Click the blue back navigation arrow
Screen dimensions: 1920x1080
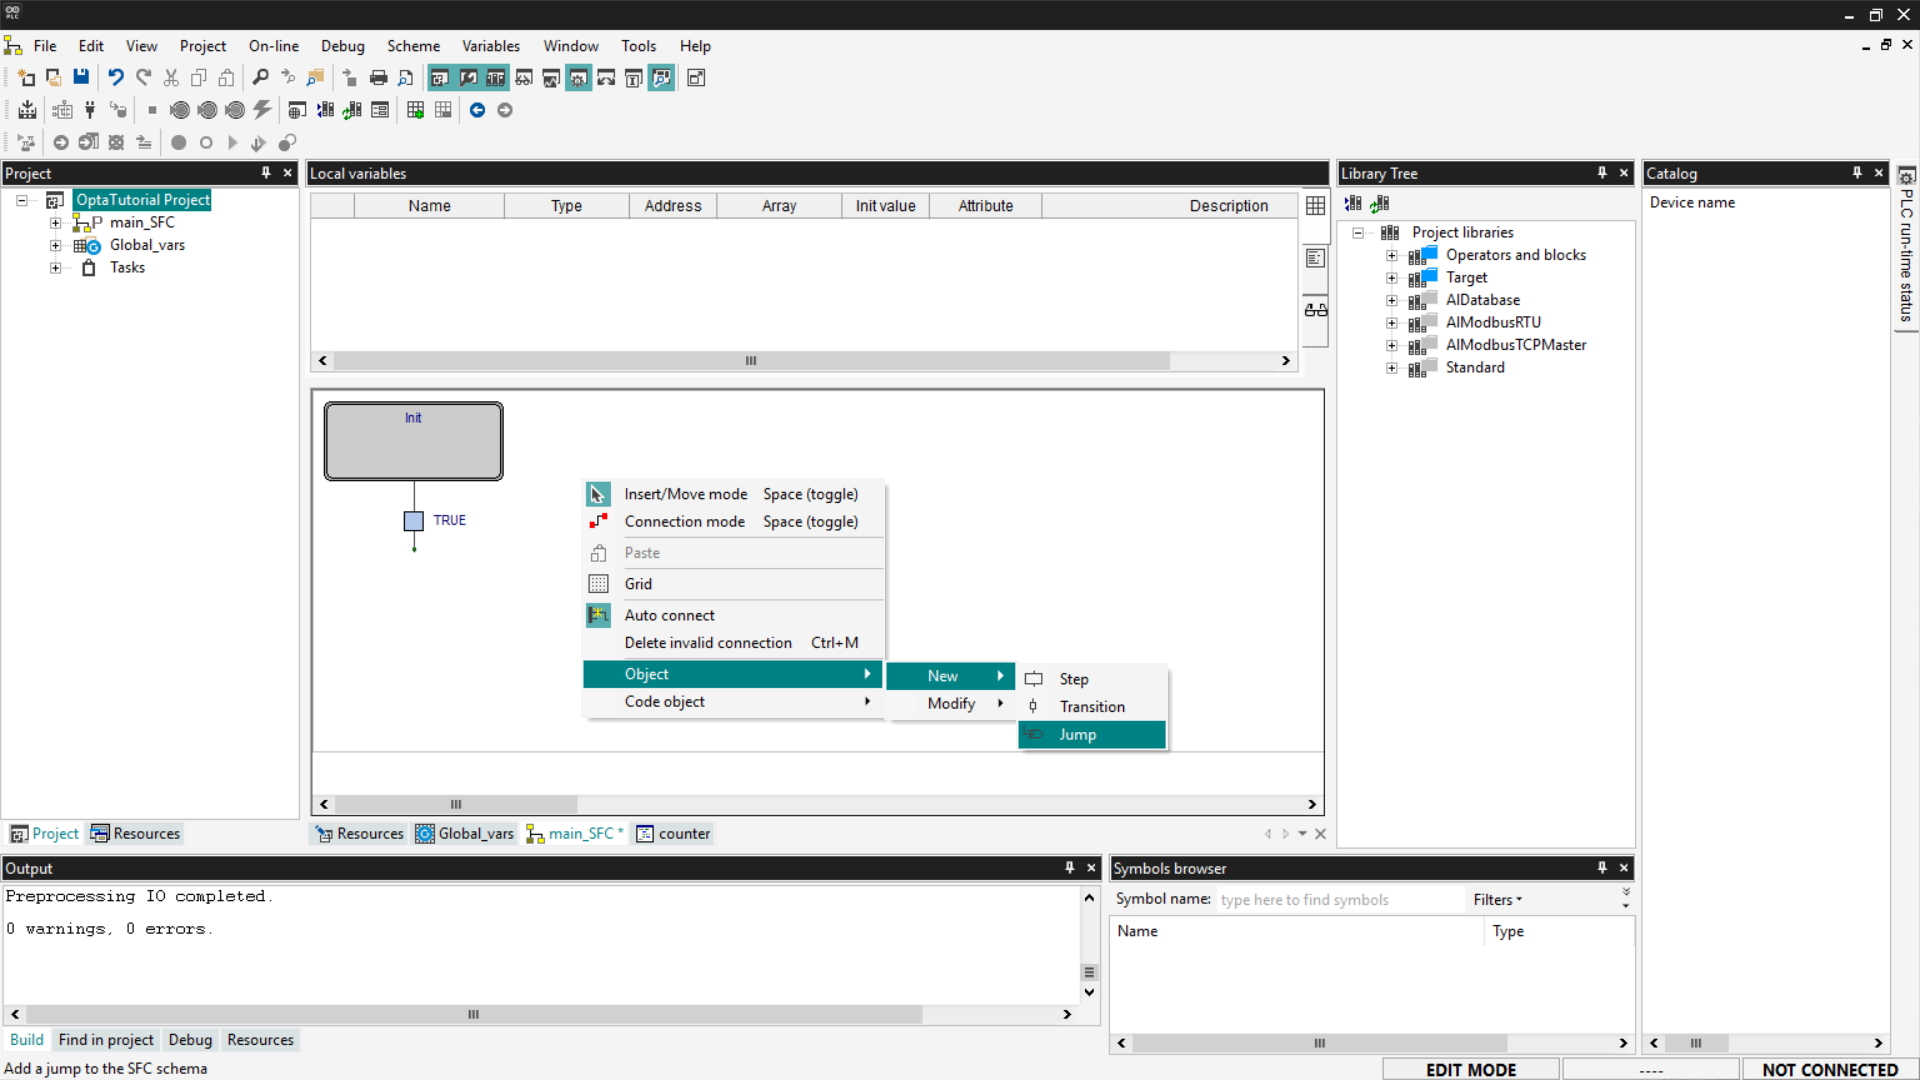click(x=477, y=110)
